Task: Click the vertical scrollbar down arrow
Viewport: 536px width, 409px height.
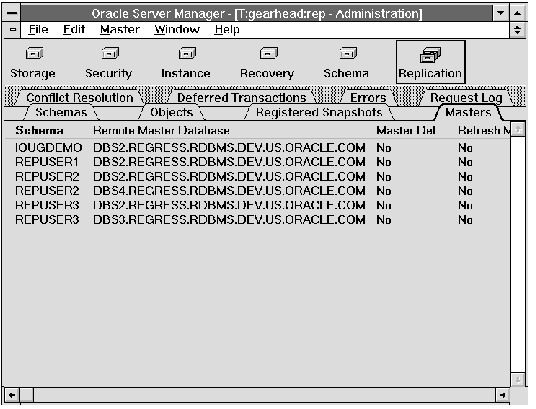Action: point(518,380)
